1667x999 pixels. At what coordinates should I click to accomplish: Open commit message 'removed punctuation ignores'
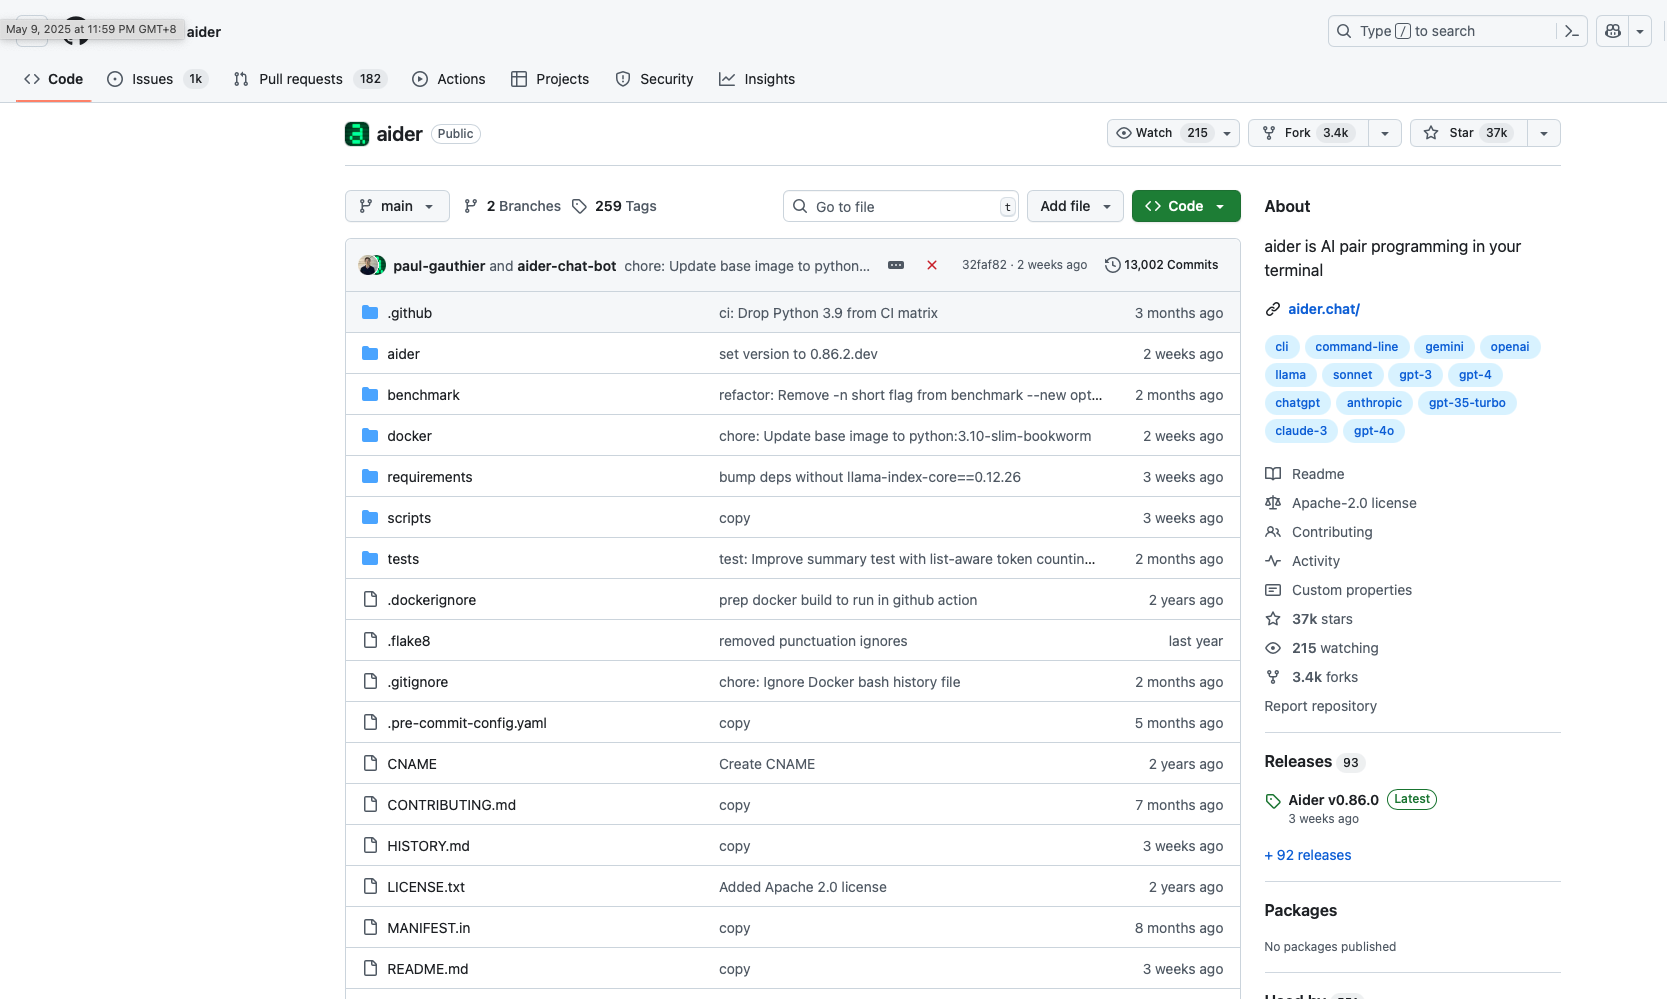pos(813,641)
